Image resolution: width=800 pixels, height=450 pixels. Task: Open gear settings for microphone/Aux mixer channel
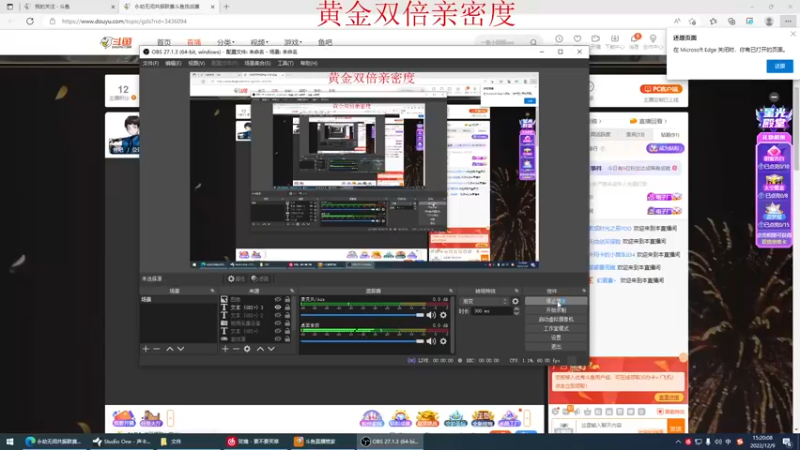(443, 315)
